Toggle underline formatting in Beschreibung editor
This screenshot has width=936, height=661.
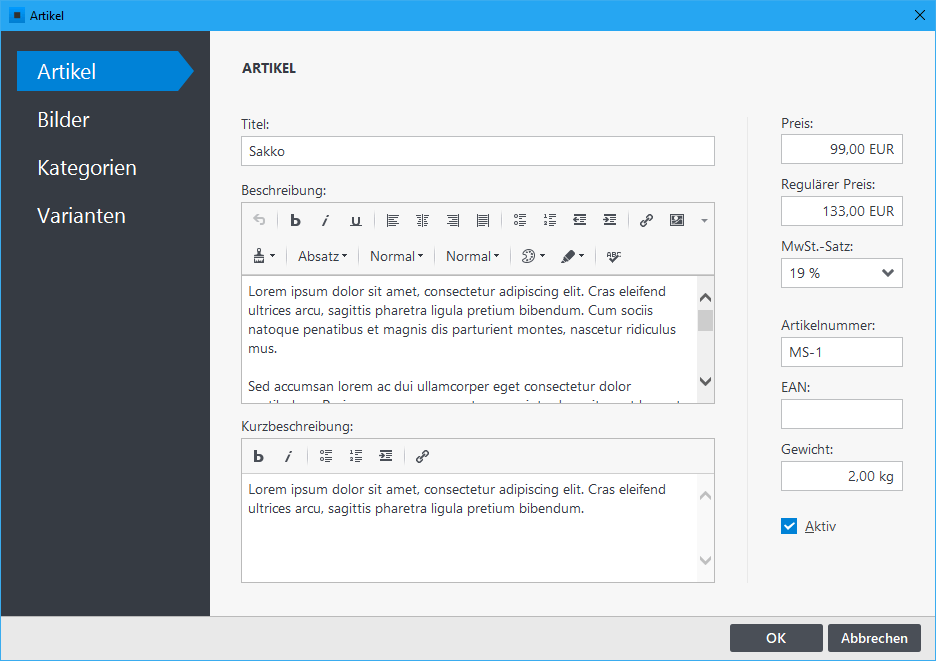click(x=356, y=220)
